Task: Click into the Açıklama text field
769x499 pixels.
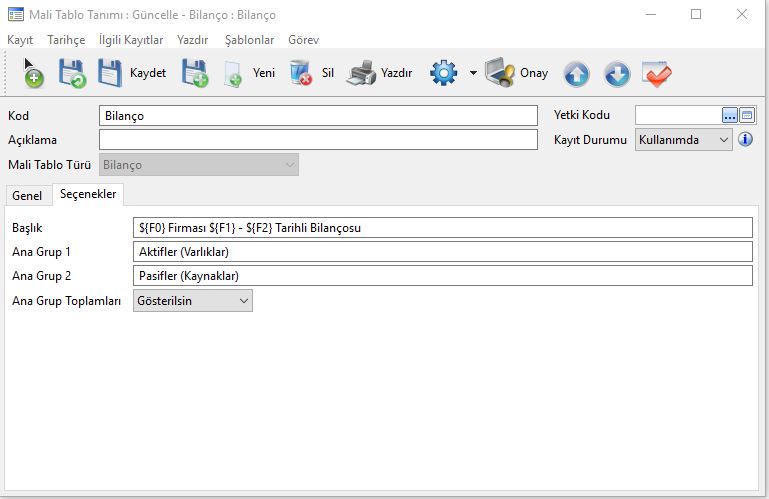Action: click(318, 140)
